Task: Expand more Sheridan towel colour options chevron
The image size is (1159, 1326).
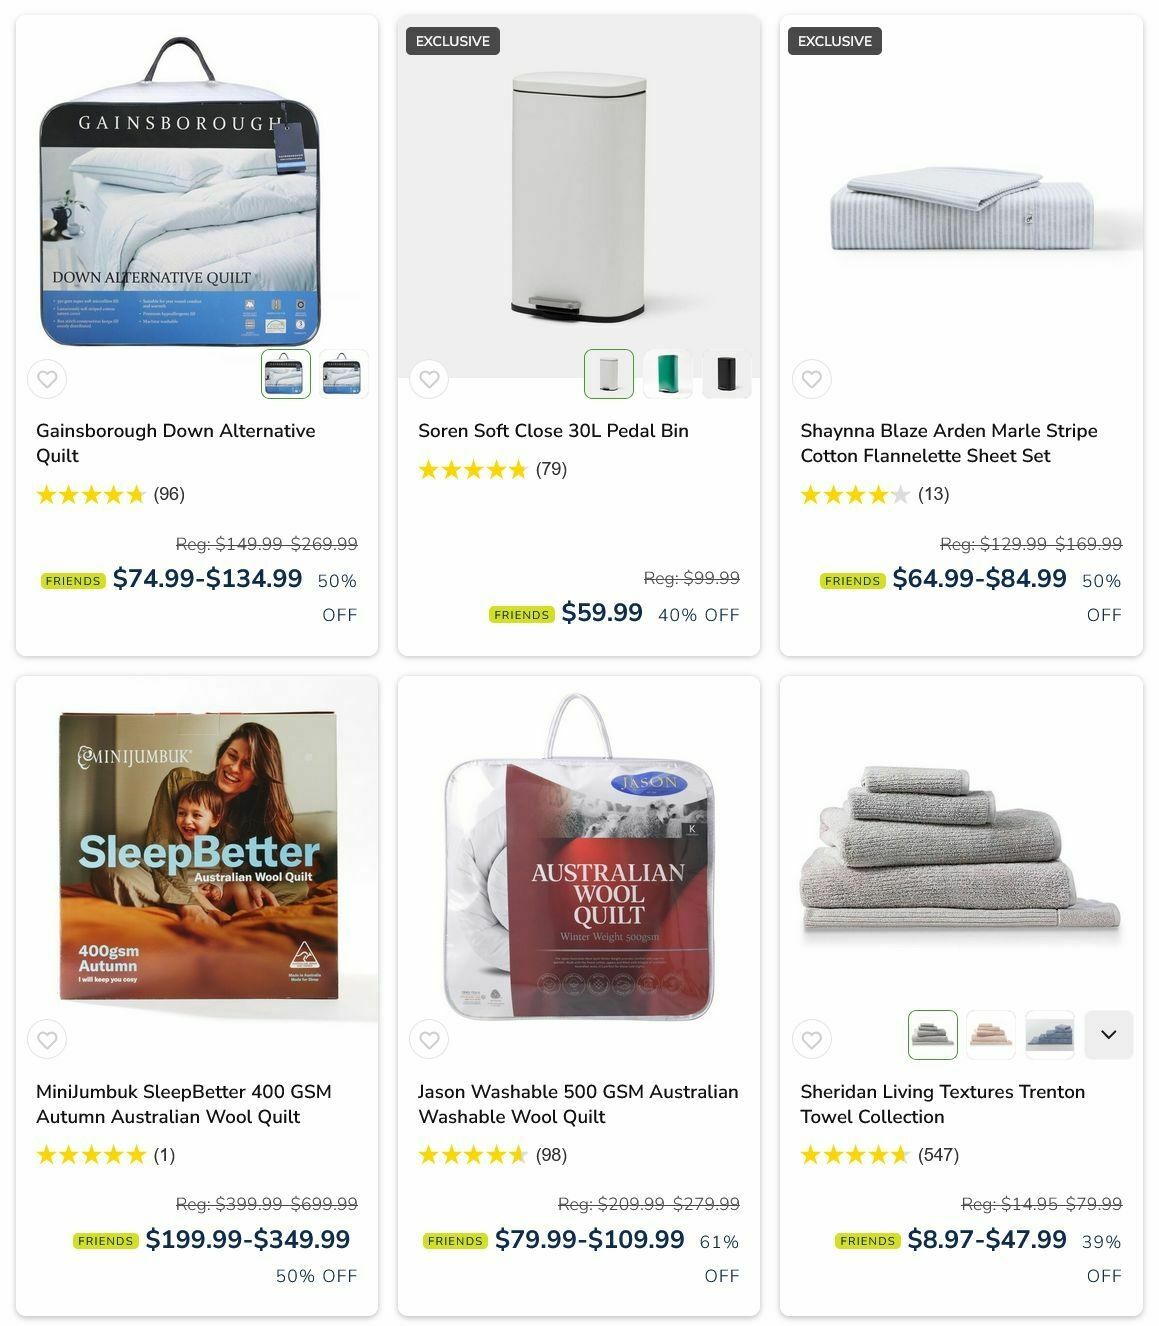Action: 1108,1034
